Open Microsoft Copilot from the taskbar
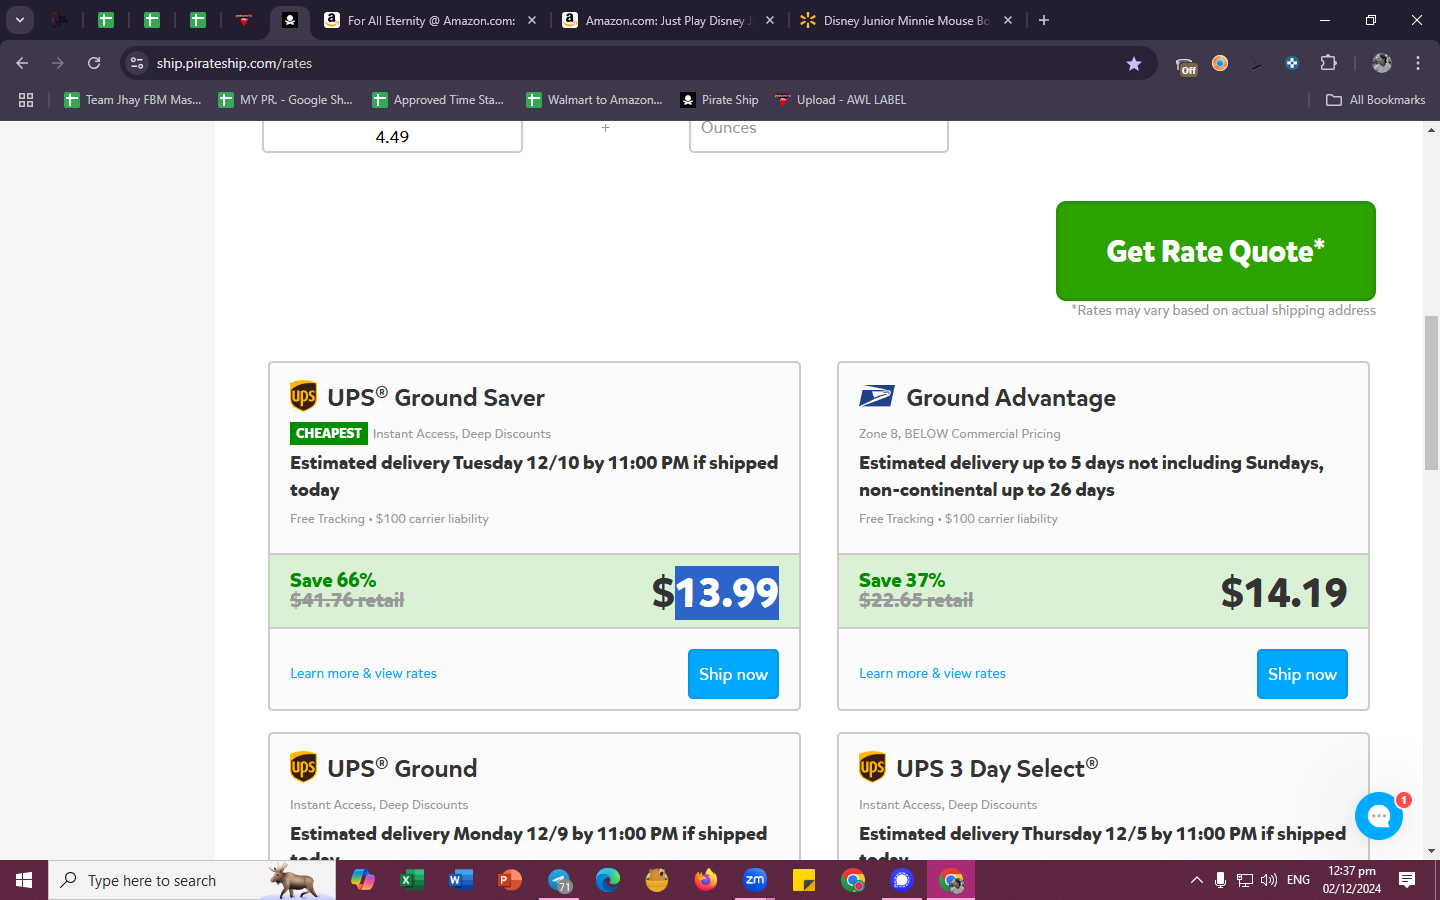The height and width of the screenshot is (900, 1440). coord(363,880)
